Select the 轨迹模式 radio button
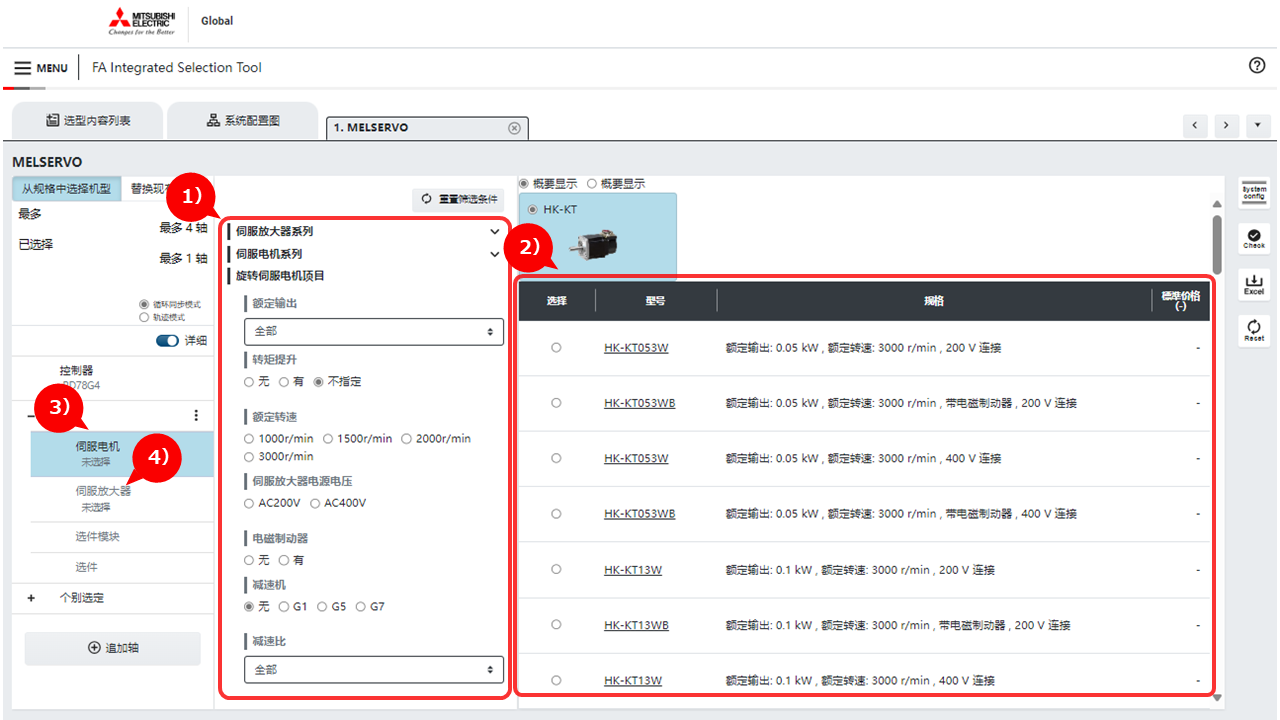Image resolution: width=1280 pixels, height=720 pixels. 144,317
